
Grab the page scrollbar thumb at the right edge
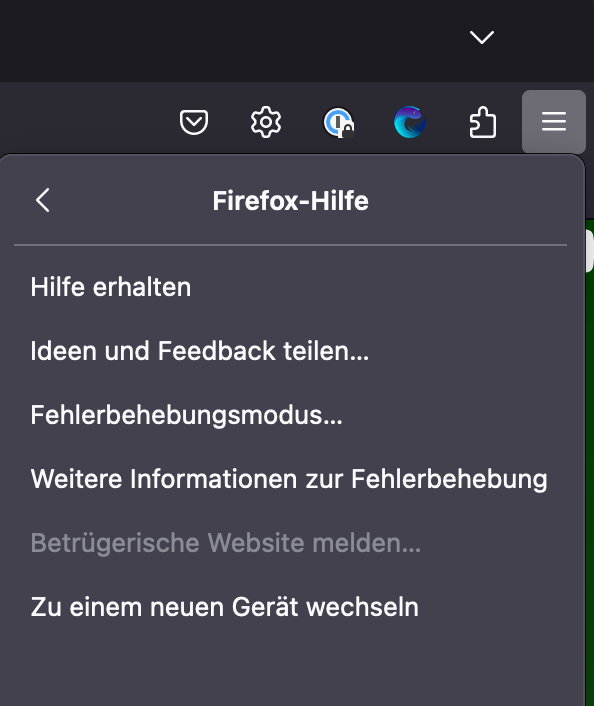(589, 250)
